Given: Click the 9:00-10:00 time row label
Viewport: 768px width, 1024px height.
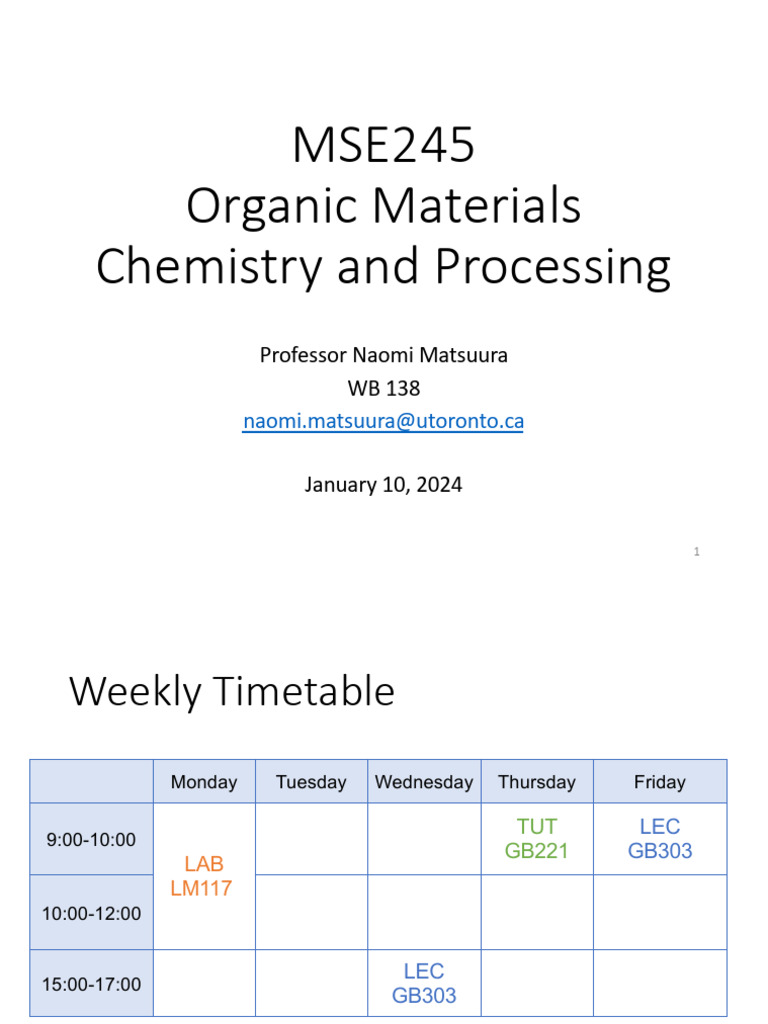Looking at the screenshot, I should (91, 840).
